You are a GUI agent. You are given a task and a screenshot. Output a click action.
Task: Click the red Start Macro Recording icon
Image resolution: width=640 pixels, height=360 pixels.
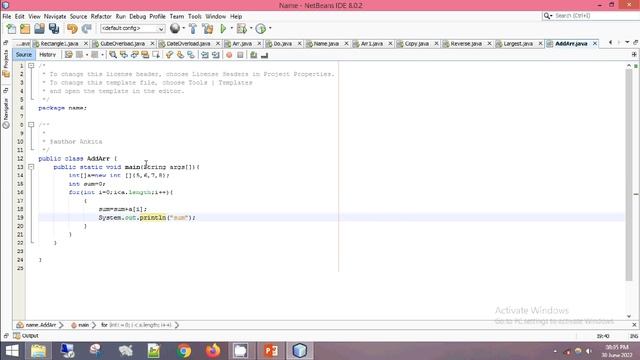coord(229,55)
